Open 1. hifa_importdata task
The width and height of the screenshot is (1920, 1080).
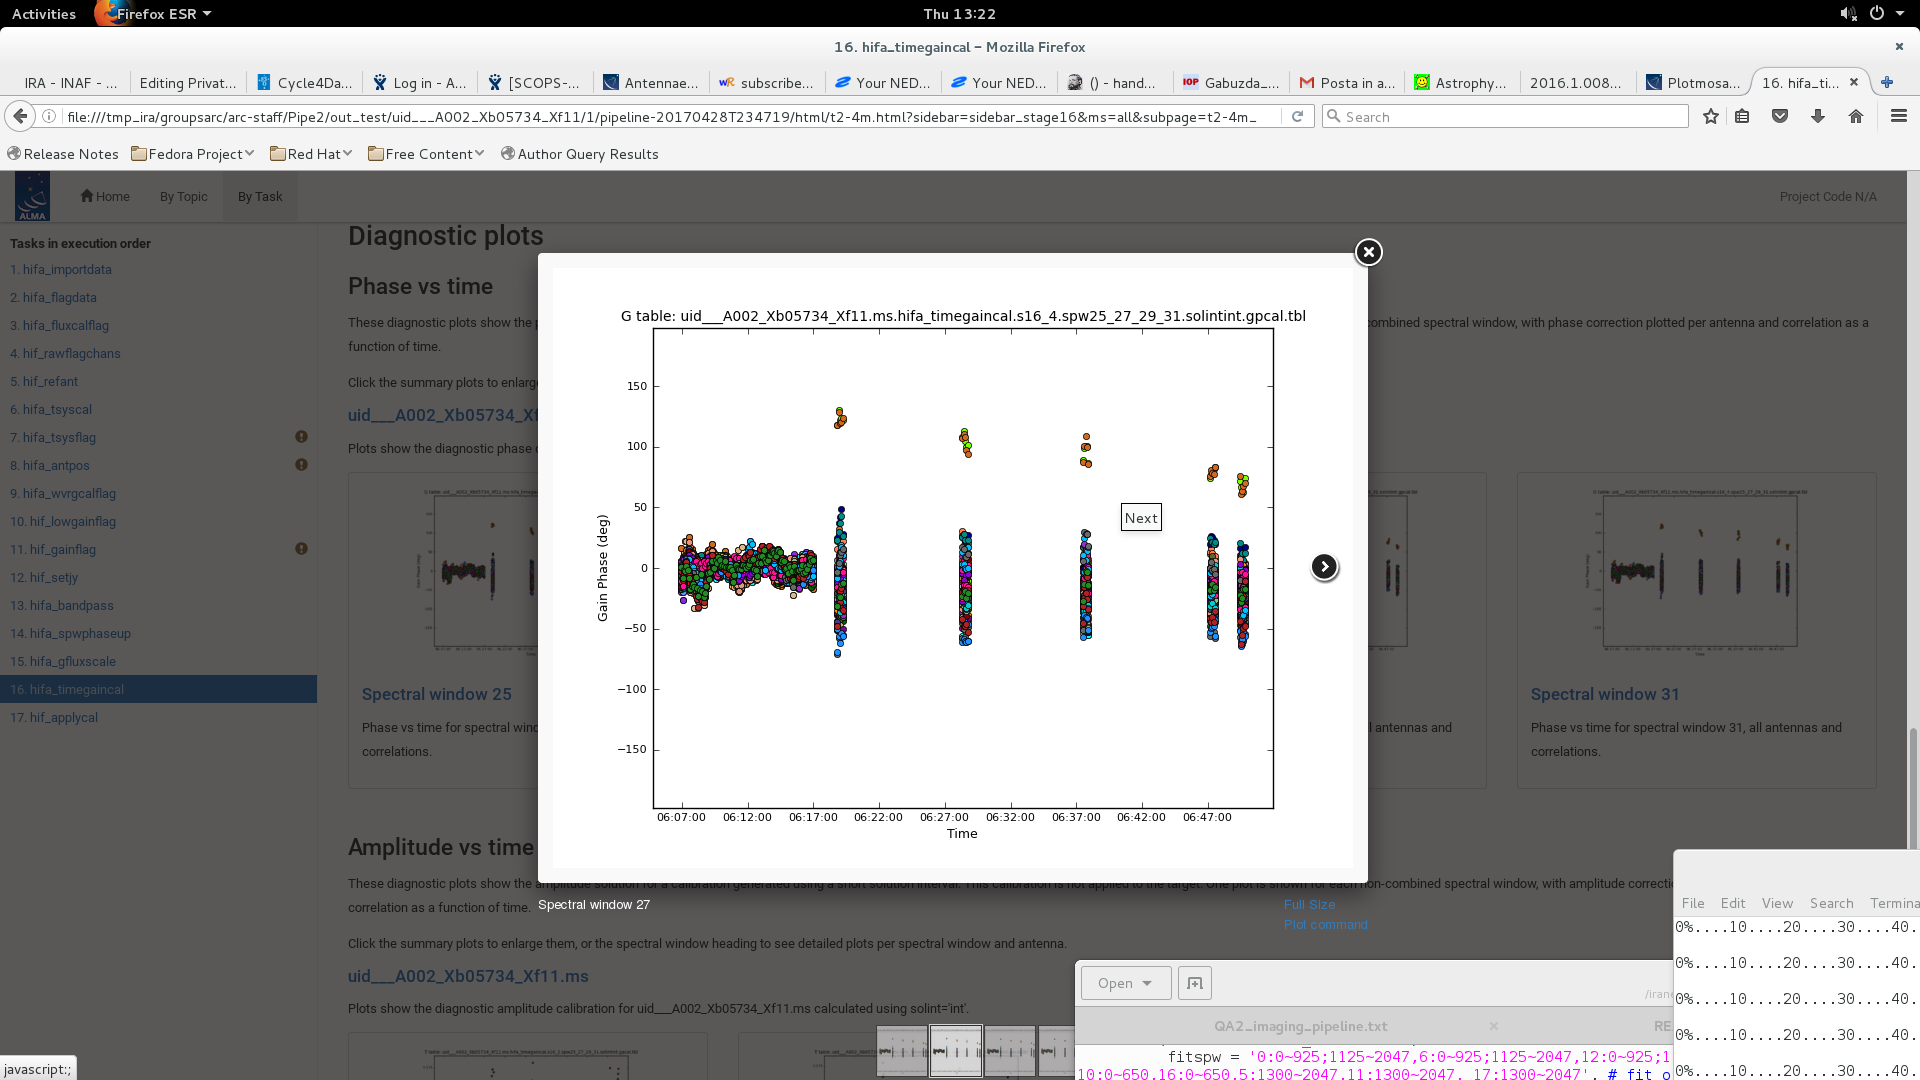coord(61,269)
